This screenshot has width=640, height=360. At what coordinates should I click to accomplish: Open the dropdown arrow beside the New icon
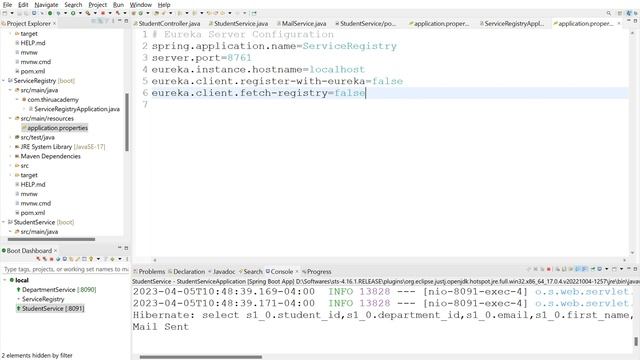point(12,13)
